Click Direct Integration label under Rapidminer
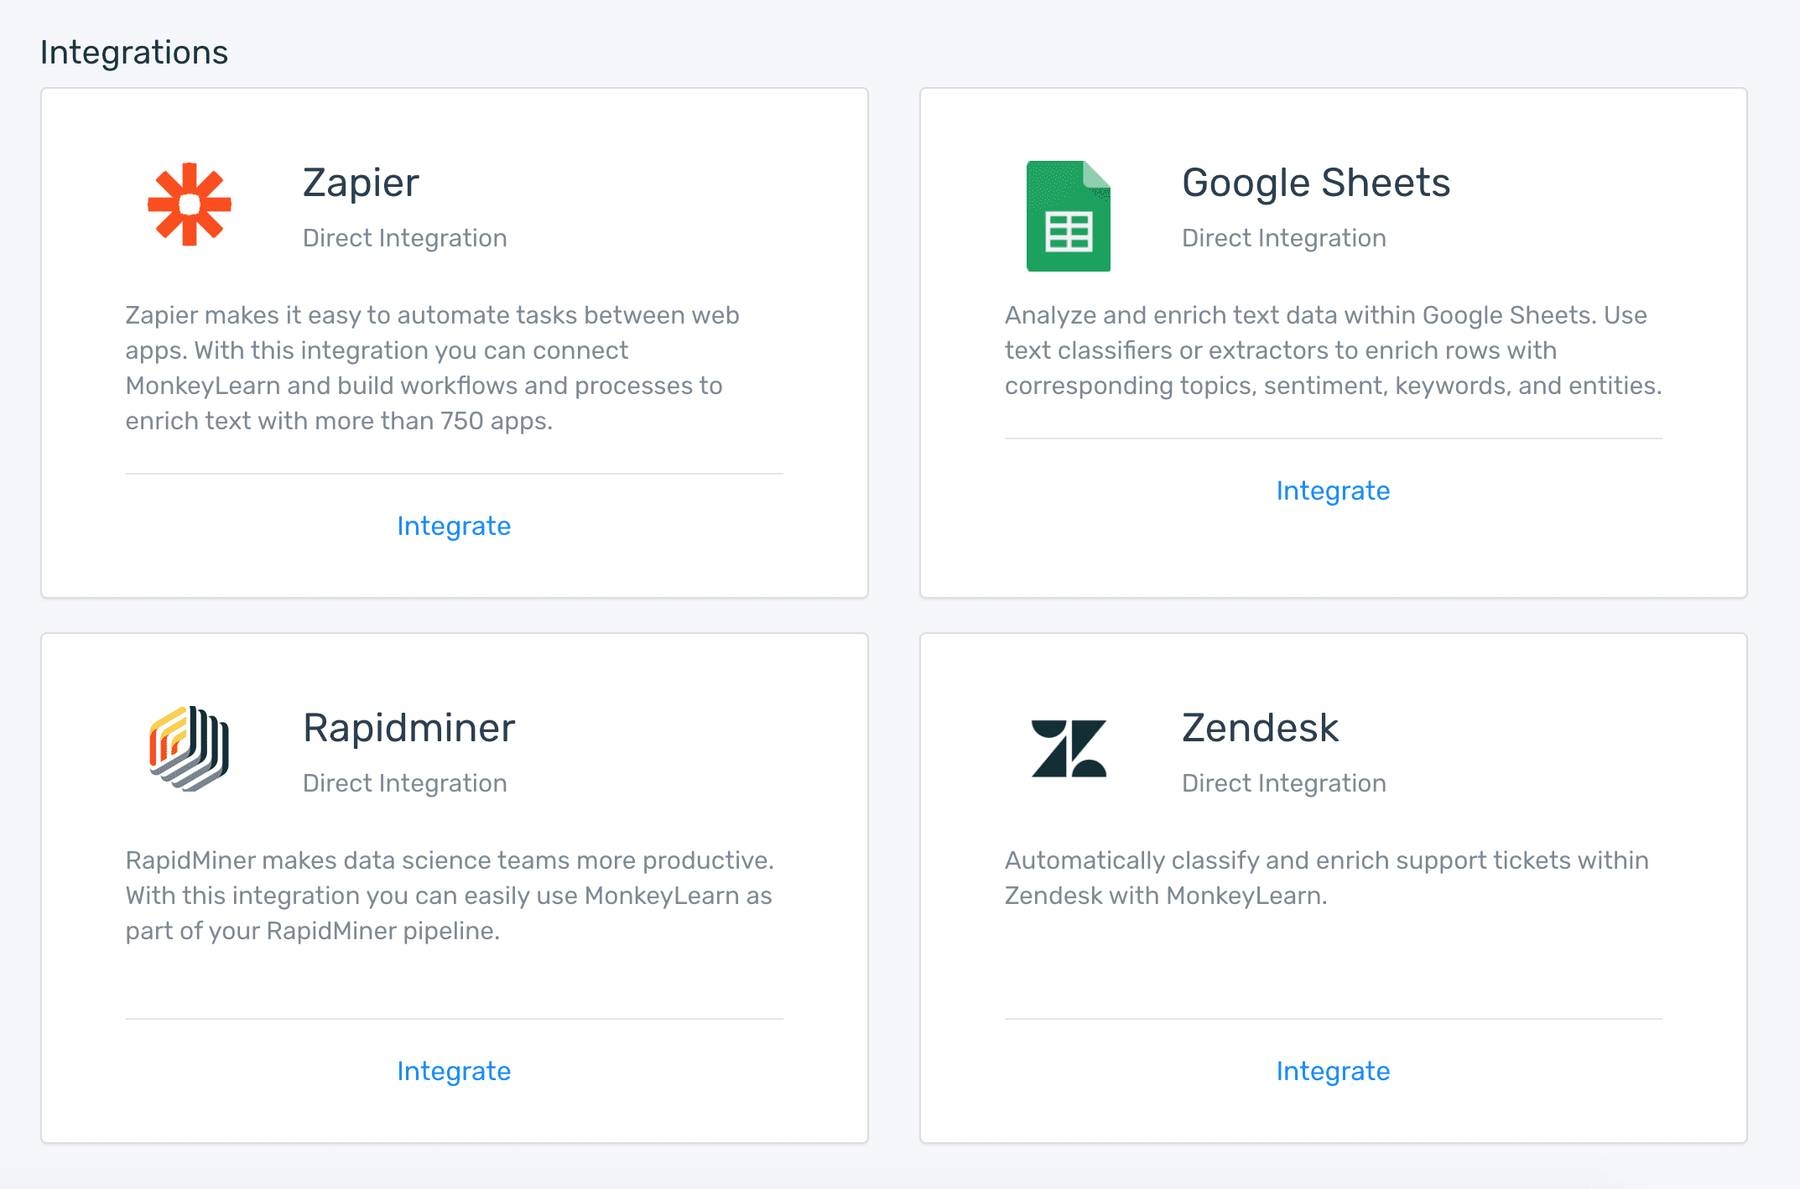The width and height of the screenshot is (1800, 1189). (x=404, y=783)
